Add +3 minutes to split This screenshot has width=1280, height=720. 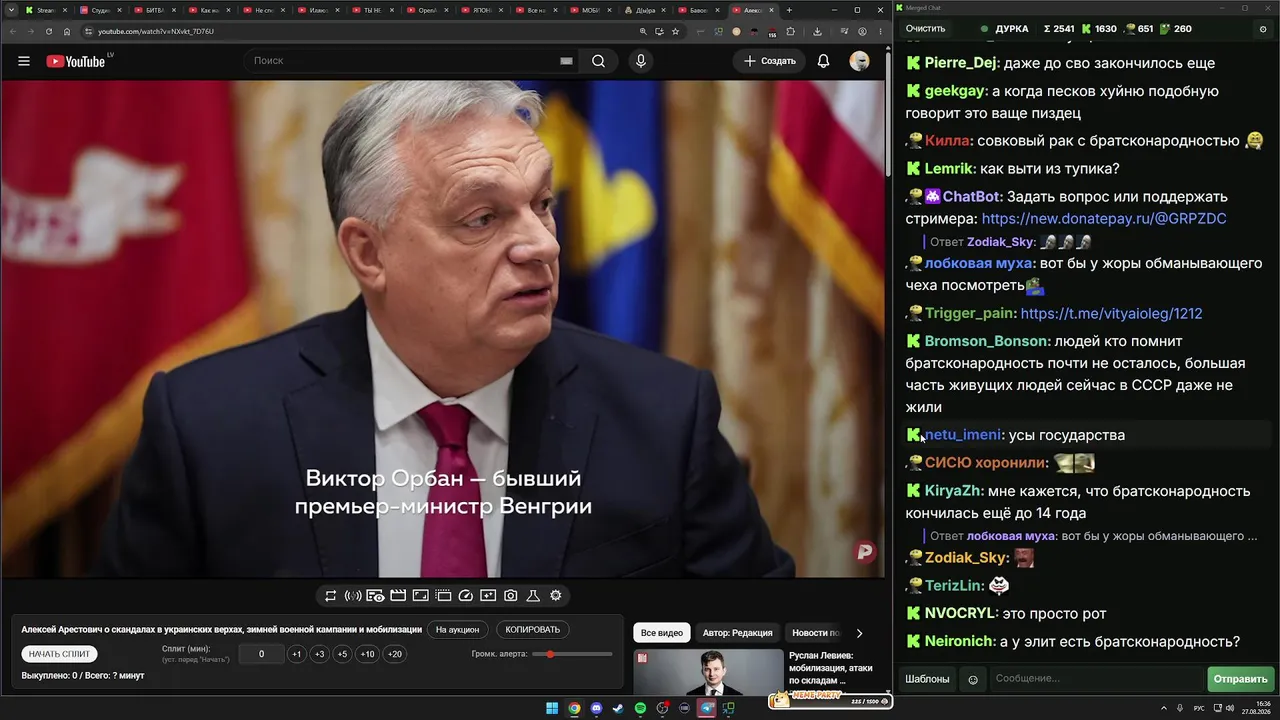[319, 654]
